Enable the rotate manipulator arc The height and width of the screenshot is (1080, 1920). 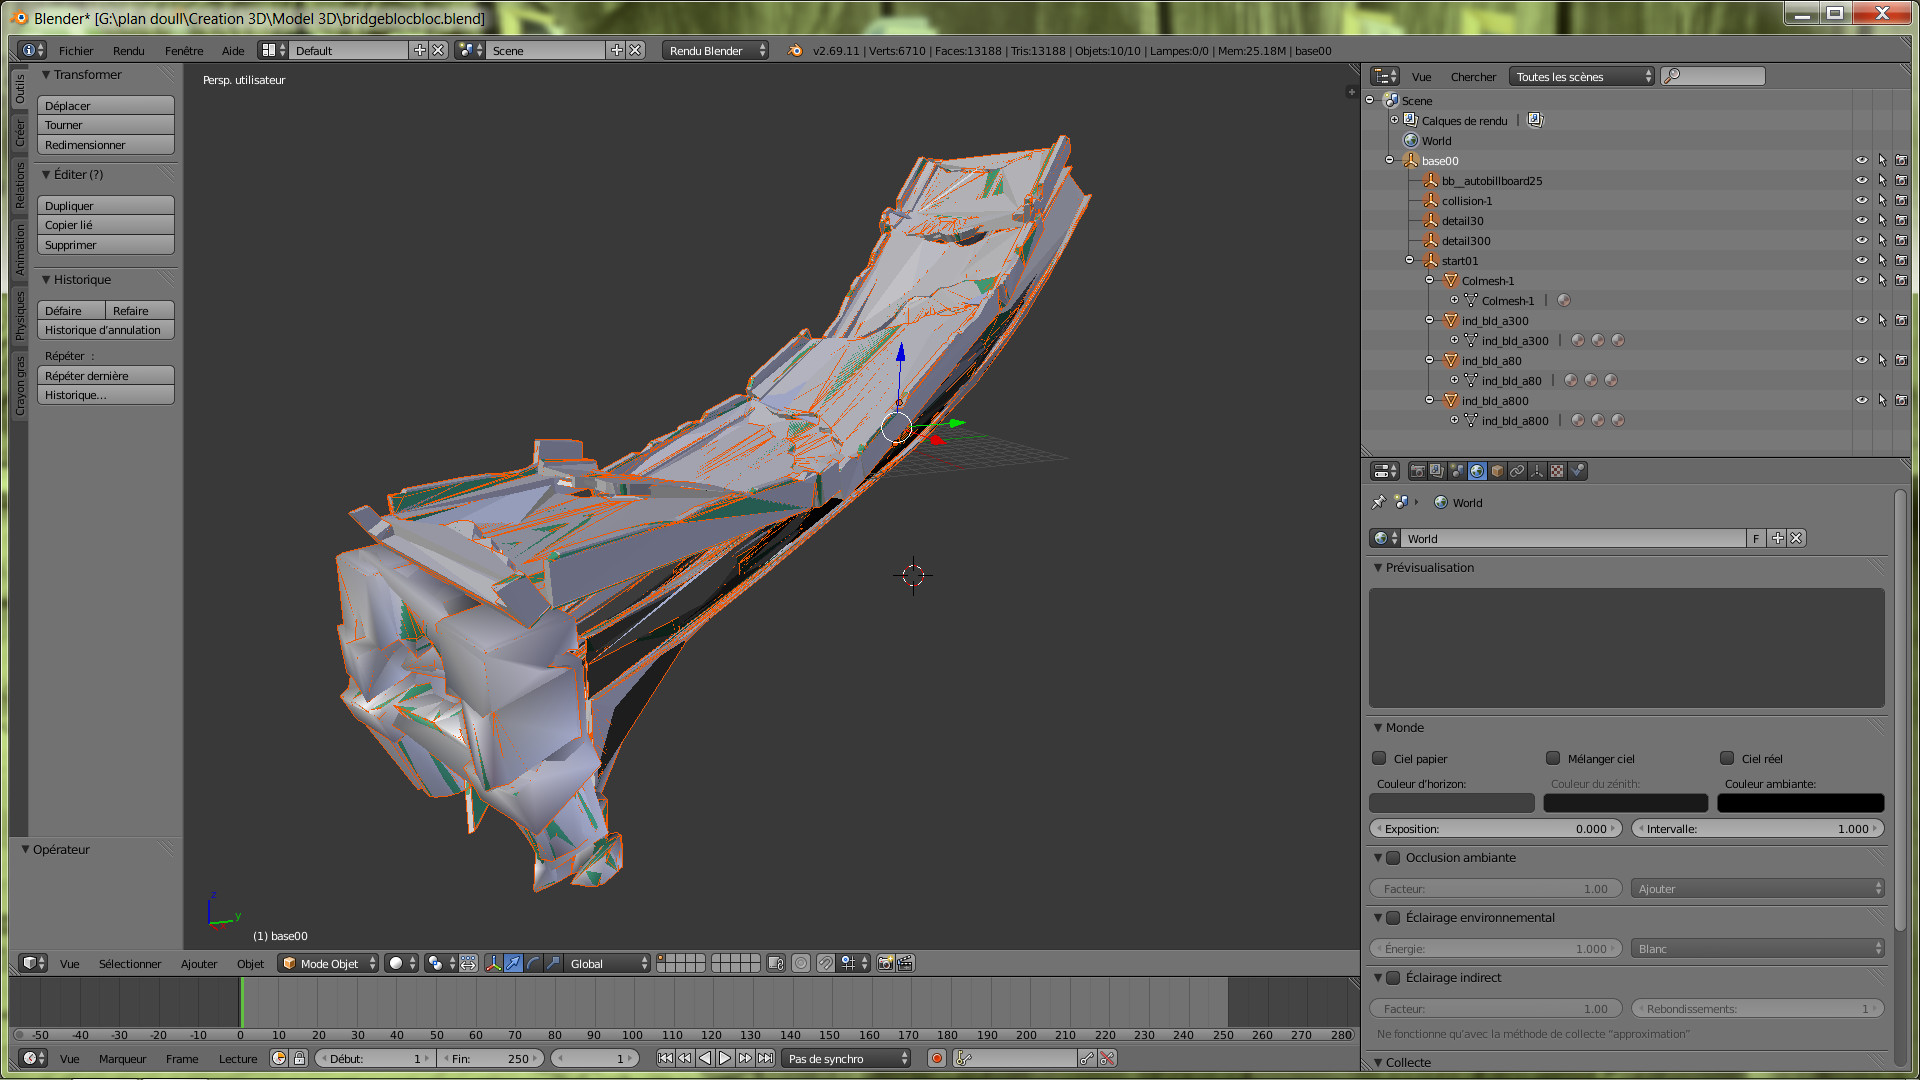(533, 963)
